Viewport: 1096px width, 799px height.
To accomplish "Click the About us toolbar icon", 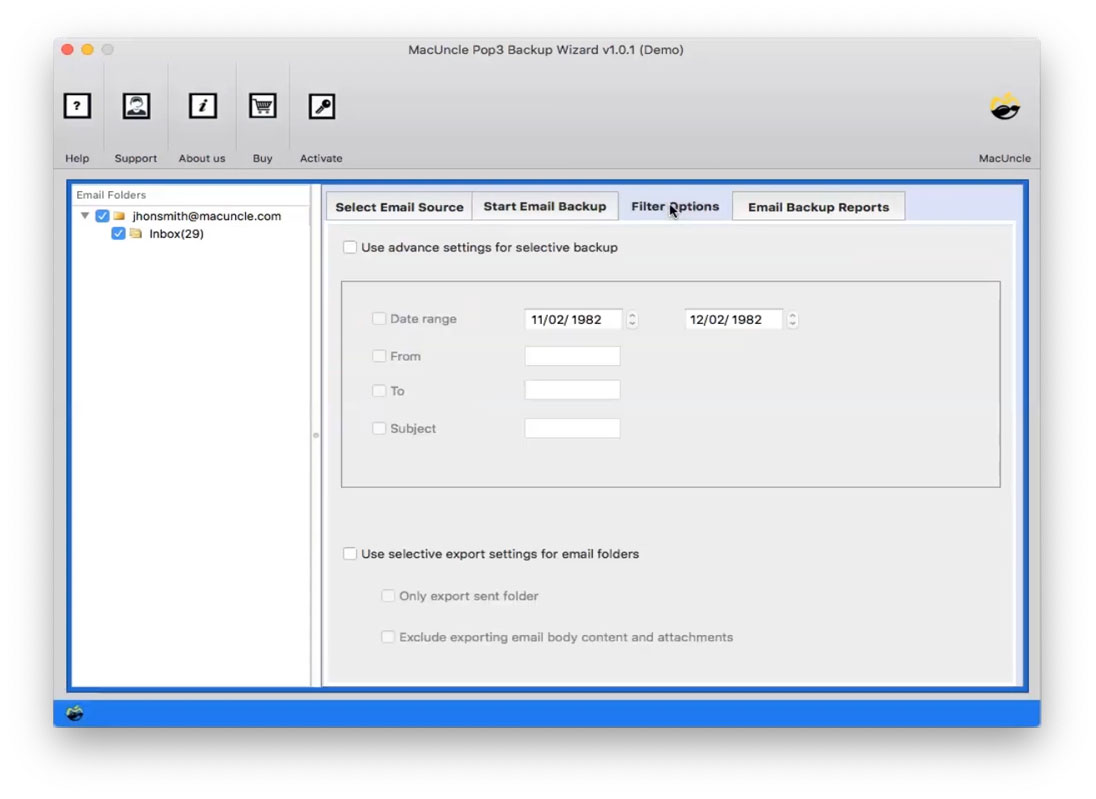I will (x=202, y=106).
